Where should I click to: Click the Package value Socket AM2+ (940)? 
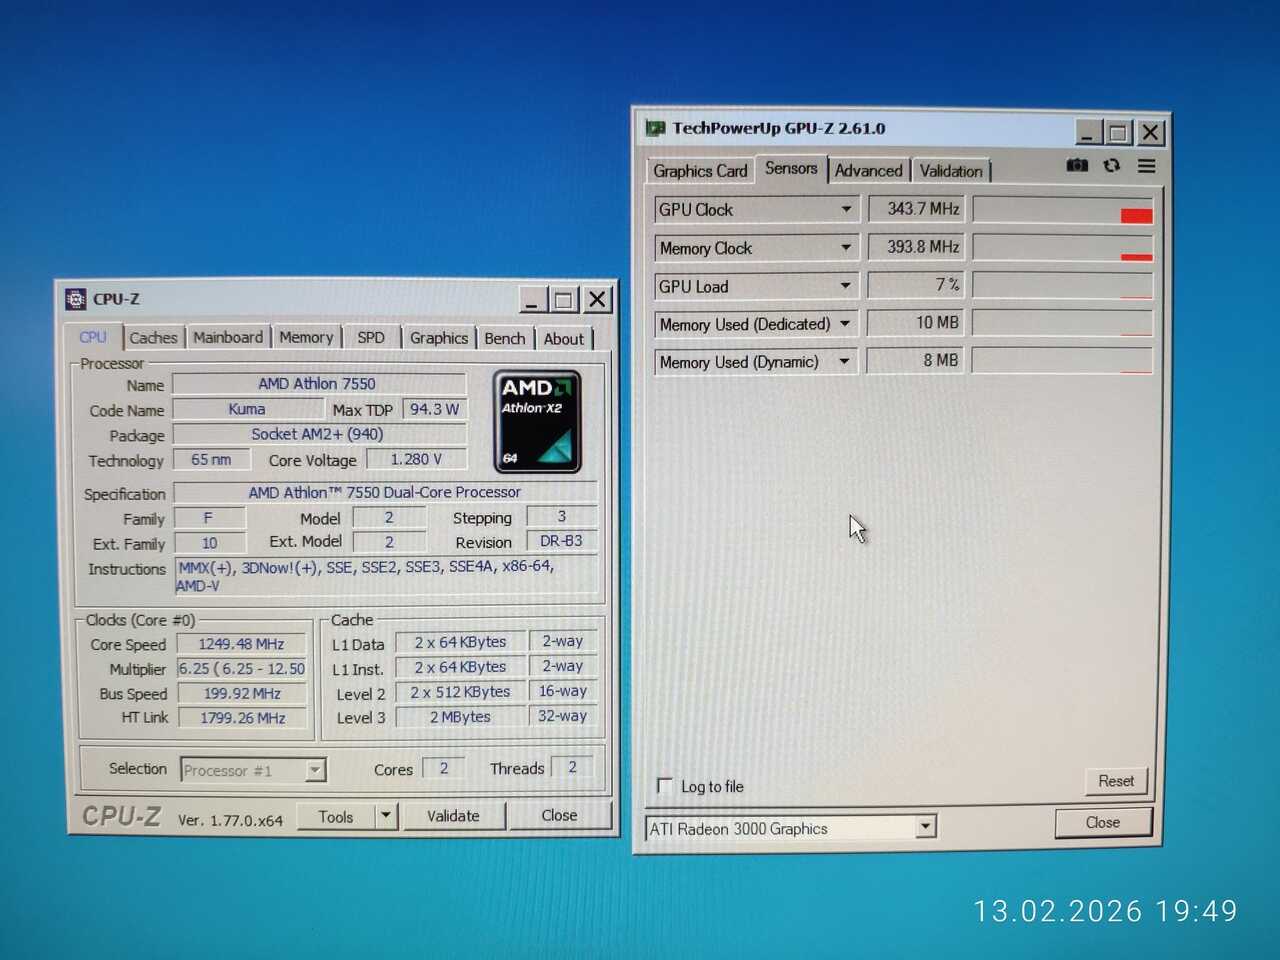[319, 434]
